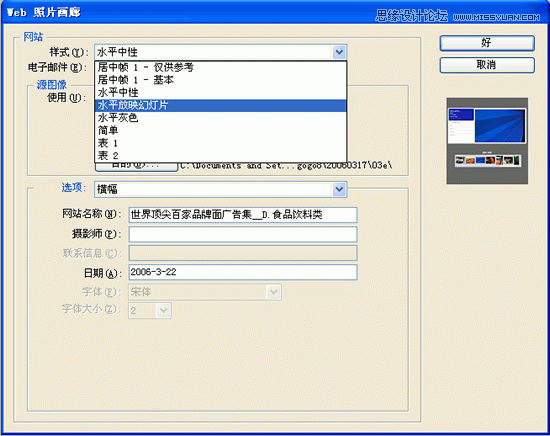This screenshot has height=436, width=550.
Task: Open the 字体大小 dropdown
Action: pyautogui.click(x=150, y=310)
